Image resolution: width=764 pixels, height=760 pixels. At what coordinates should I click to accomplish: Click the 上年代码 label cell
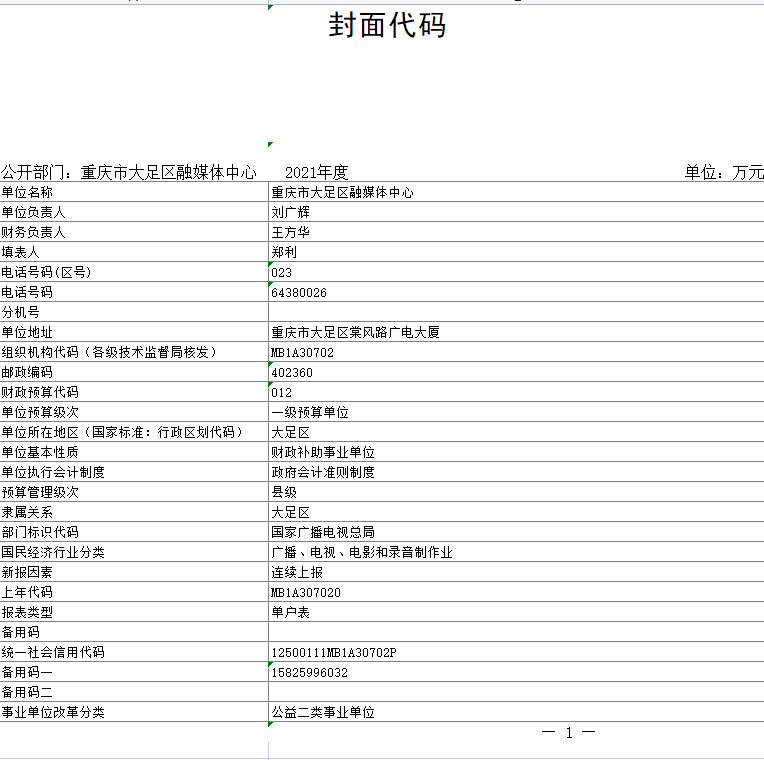[134, 591]
